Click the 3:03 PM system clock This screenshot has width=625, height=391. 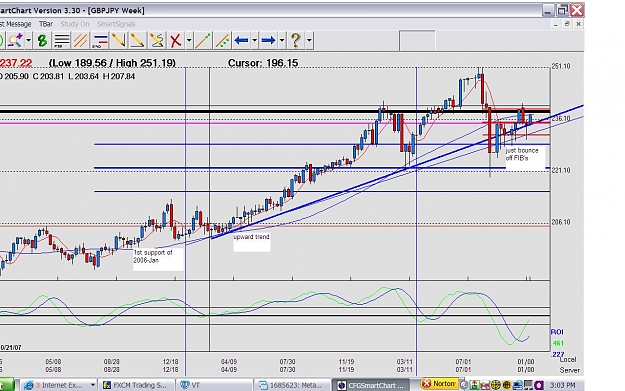click(562, 385)
